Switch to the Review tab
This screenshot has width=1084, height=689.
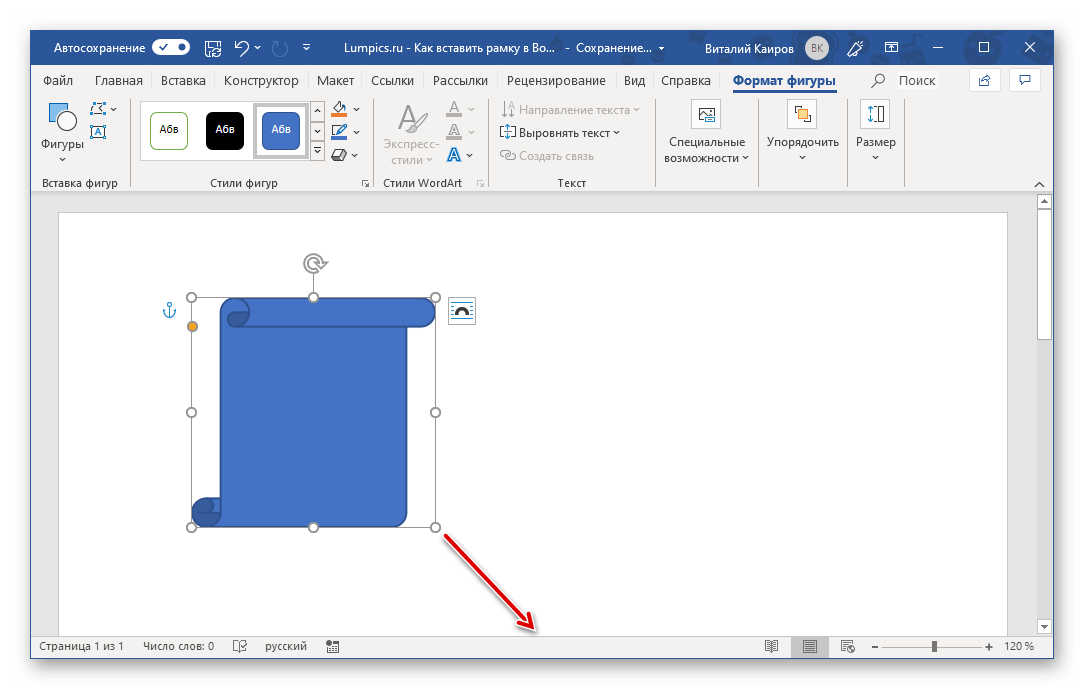point(556,81)
